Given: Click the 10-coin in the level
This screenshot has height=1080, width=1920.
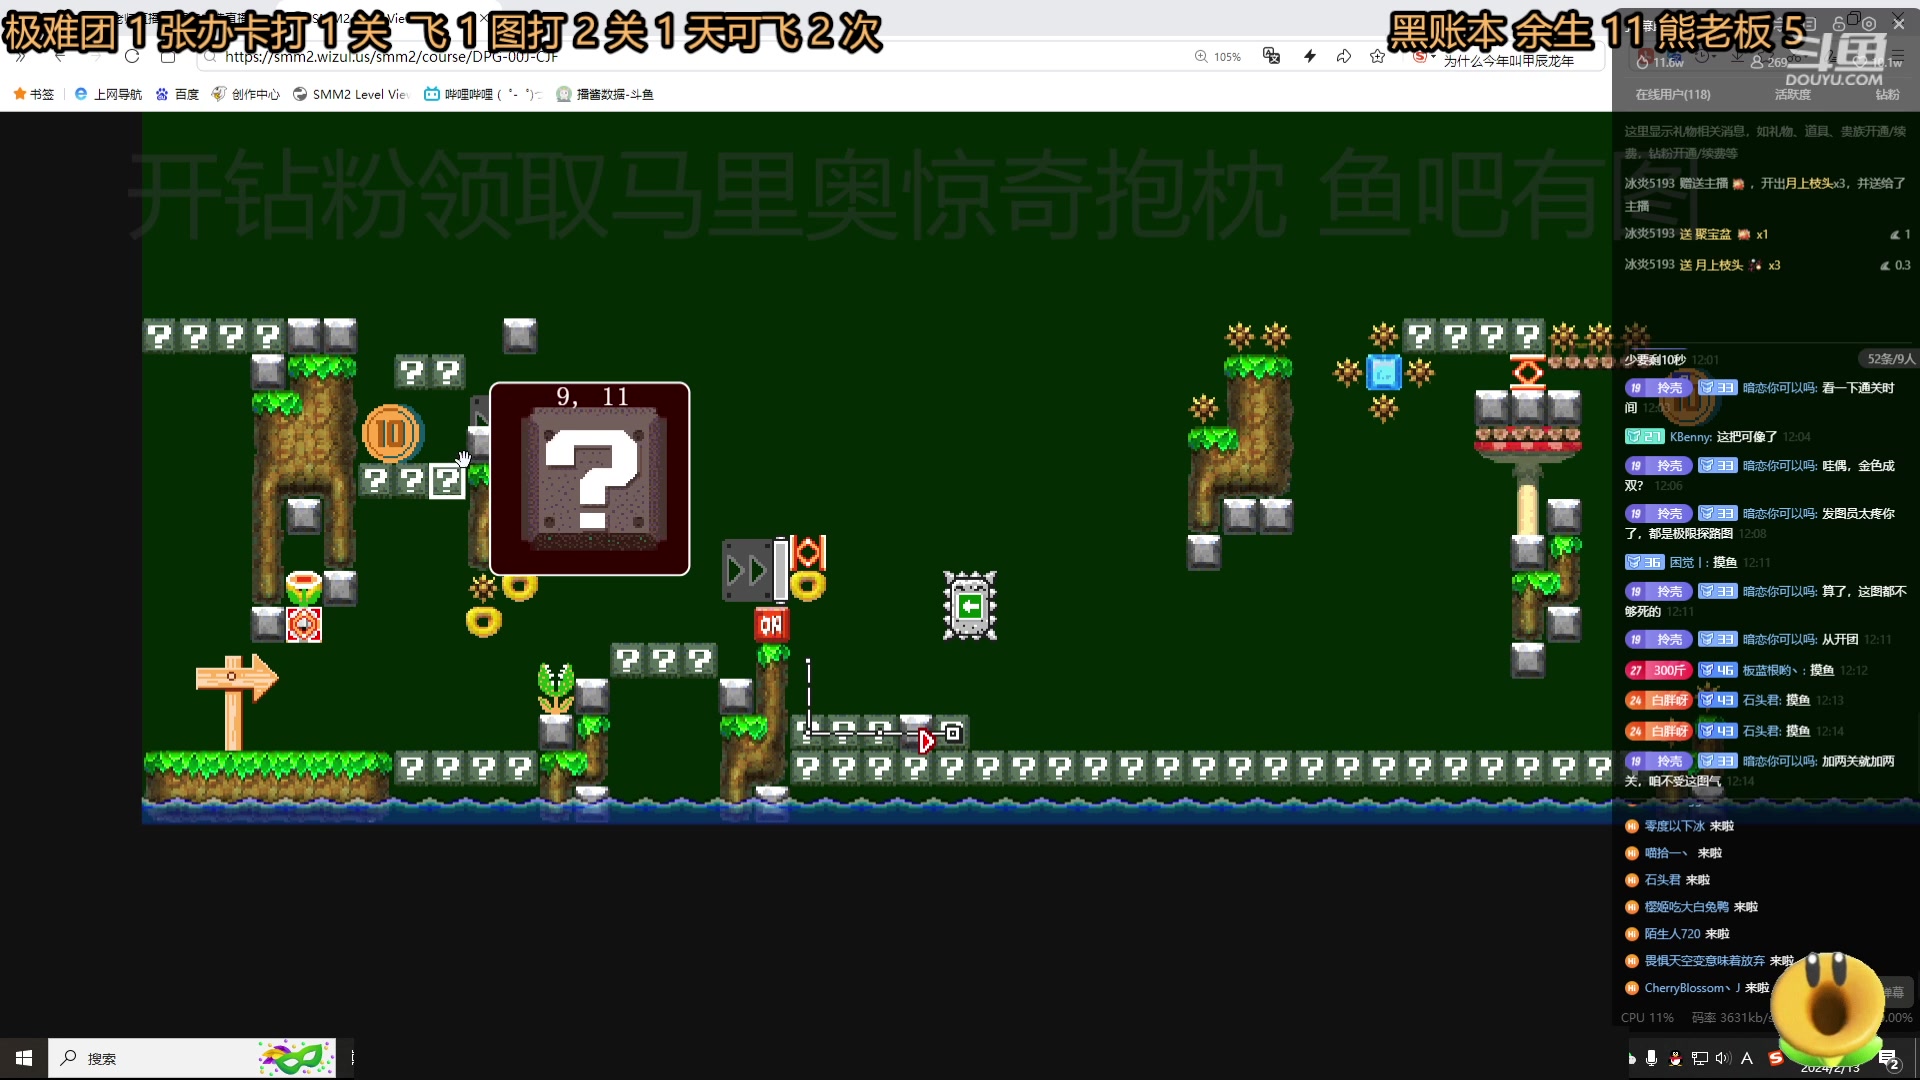Looking at the screenshot, I should (392, 433).
